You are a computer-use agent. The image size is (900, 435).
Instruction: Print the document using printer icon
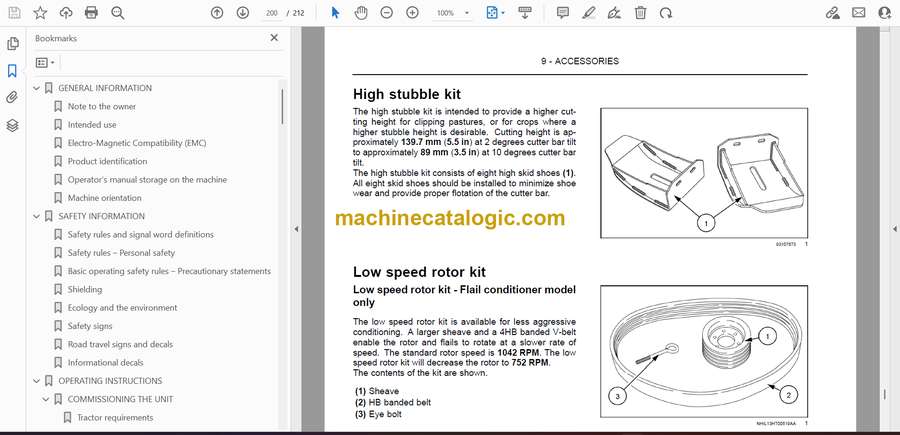pyautogui.click(x=91, y=13)
